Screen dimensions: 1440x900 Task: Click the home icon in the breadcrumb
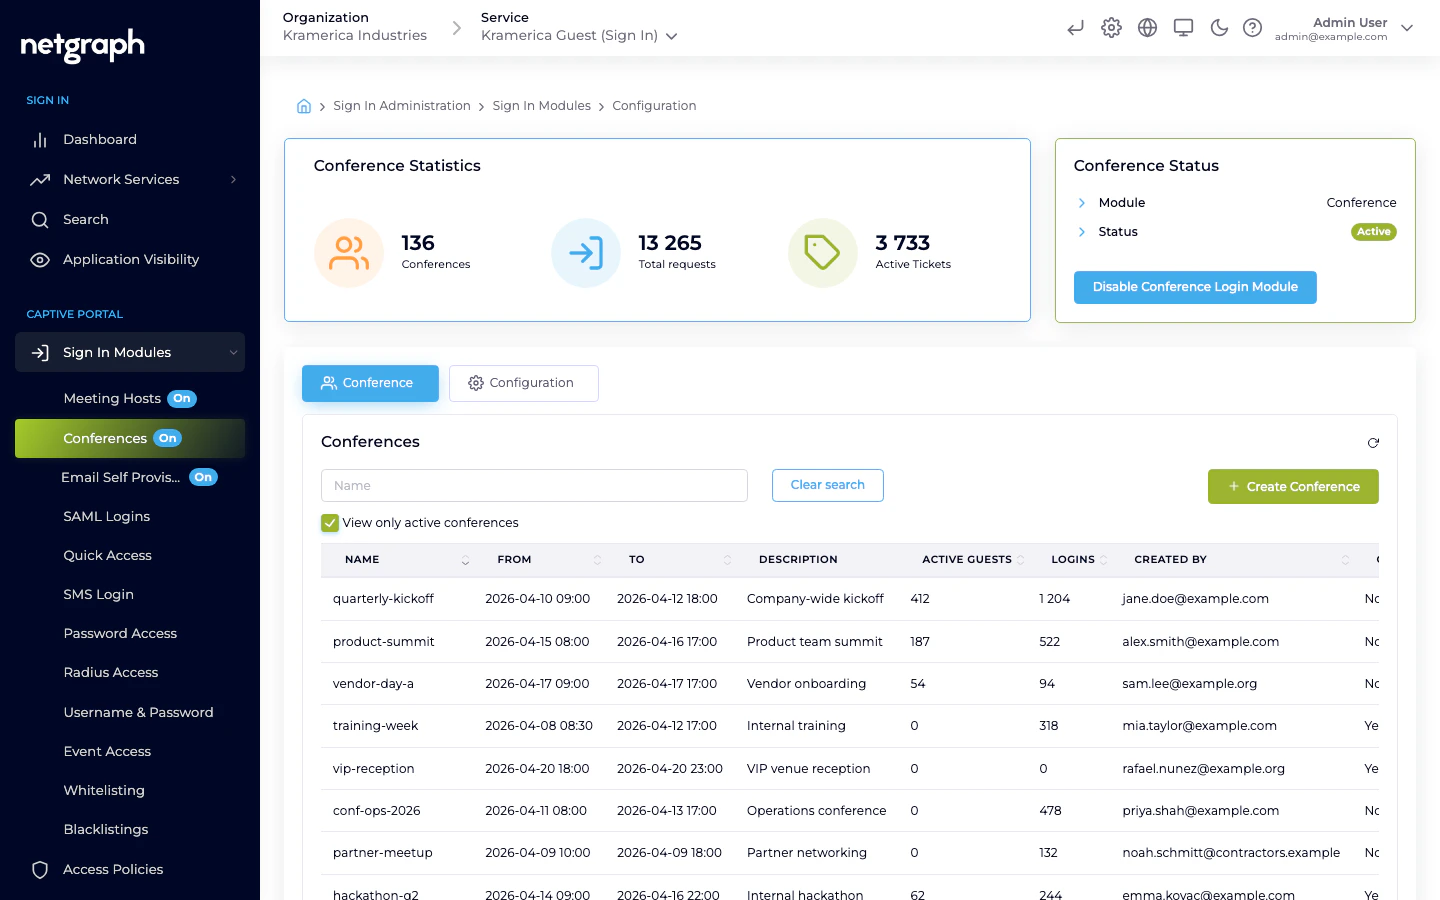[x=304, y=105]
